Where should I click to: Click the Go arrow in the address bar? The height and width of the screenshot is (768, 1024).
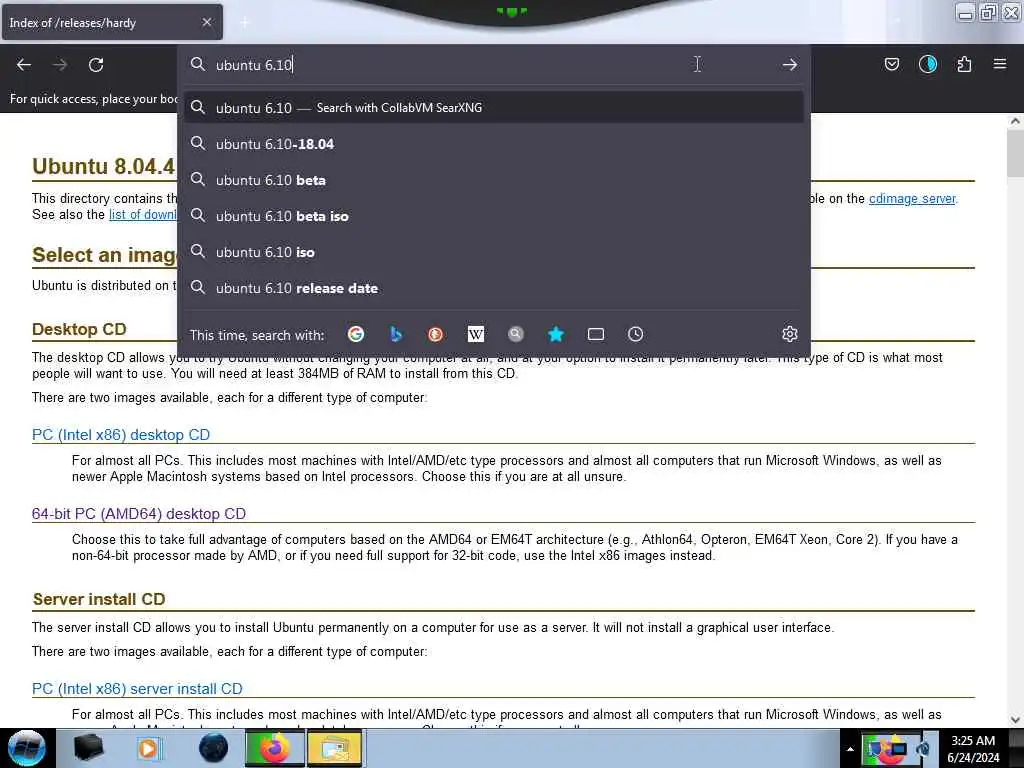(x=790, y=65)
